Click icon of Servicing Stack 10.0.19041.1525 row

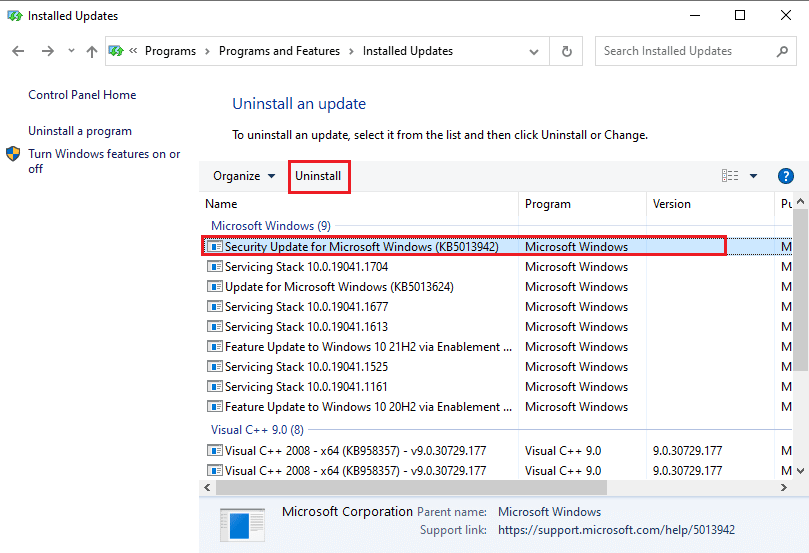point(215,367)
